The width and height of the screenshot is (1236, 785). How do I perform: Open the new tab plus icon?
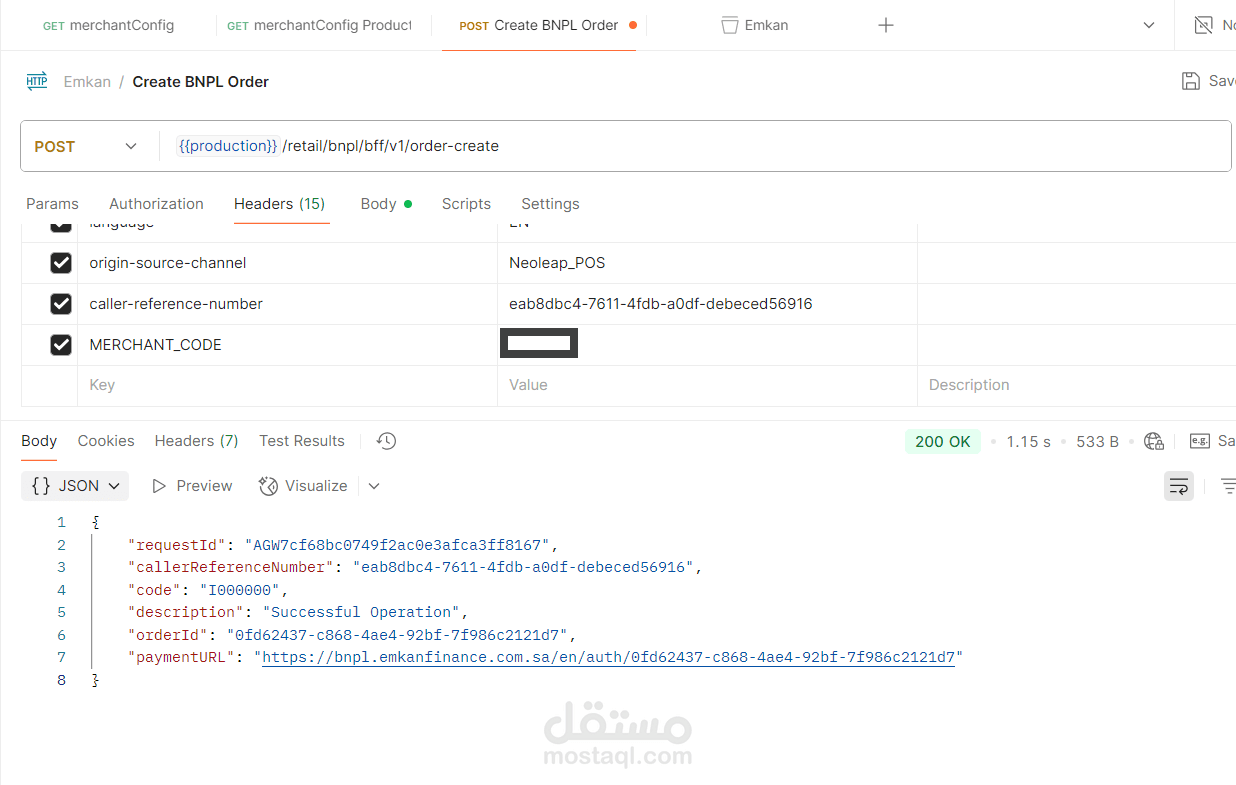coord(886,25)
